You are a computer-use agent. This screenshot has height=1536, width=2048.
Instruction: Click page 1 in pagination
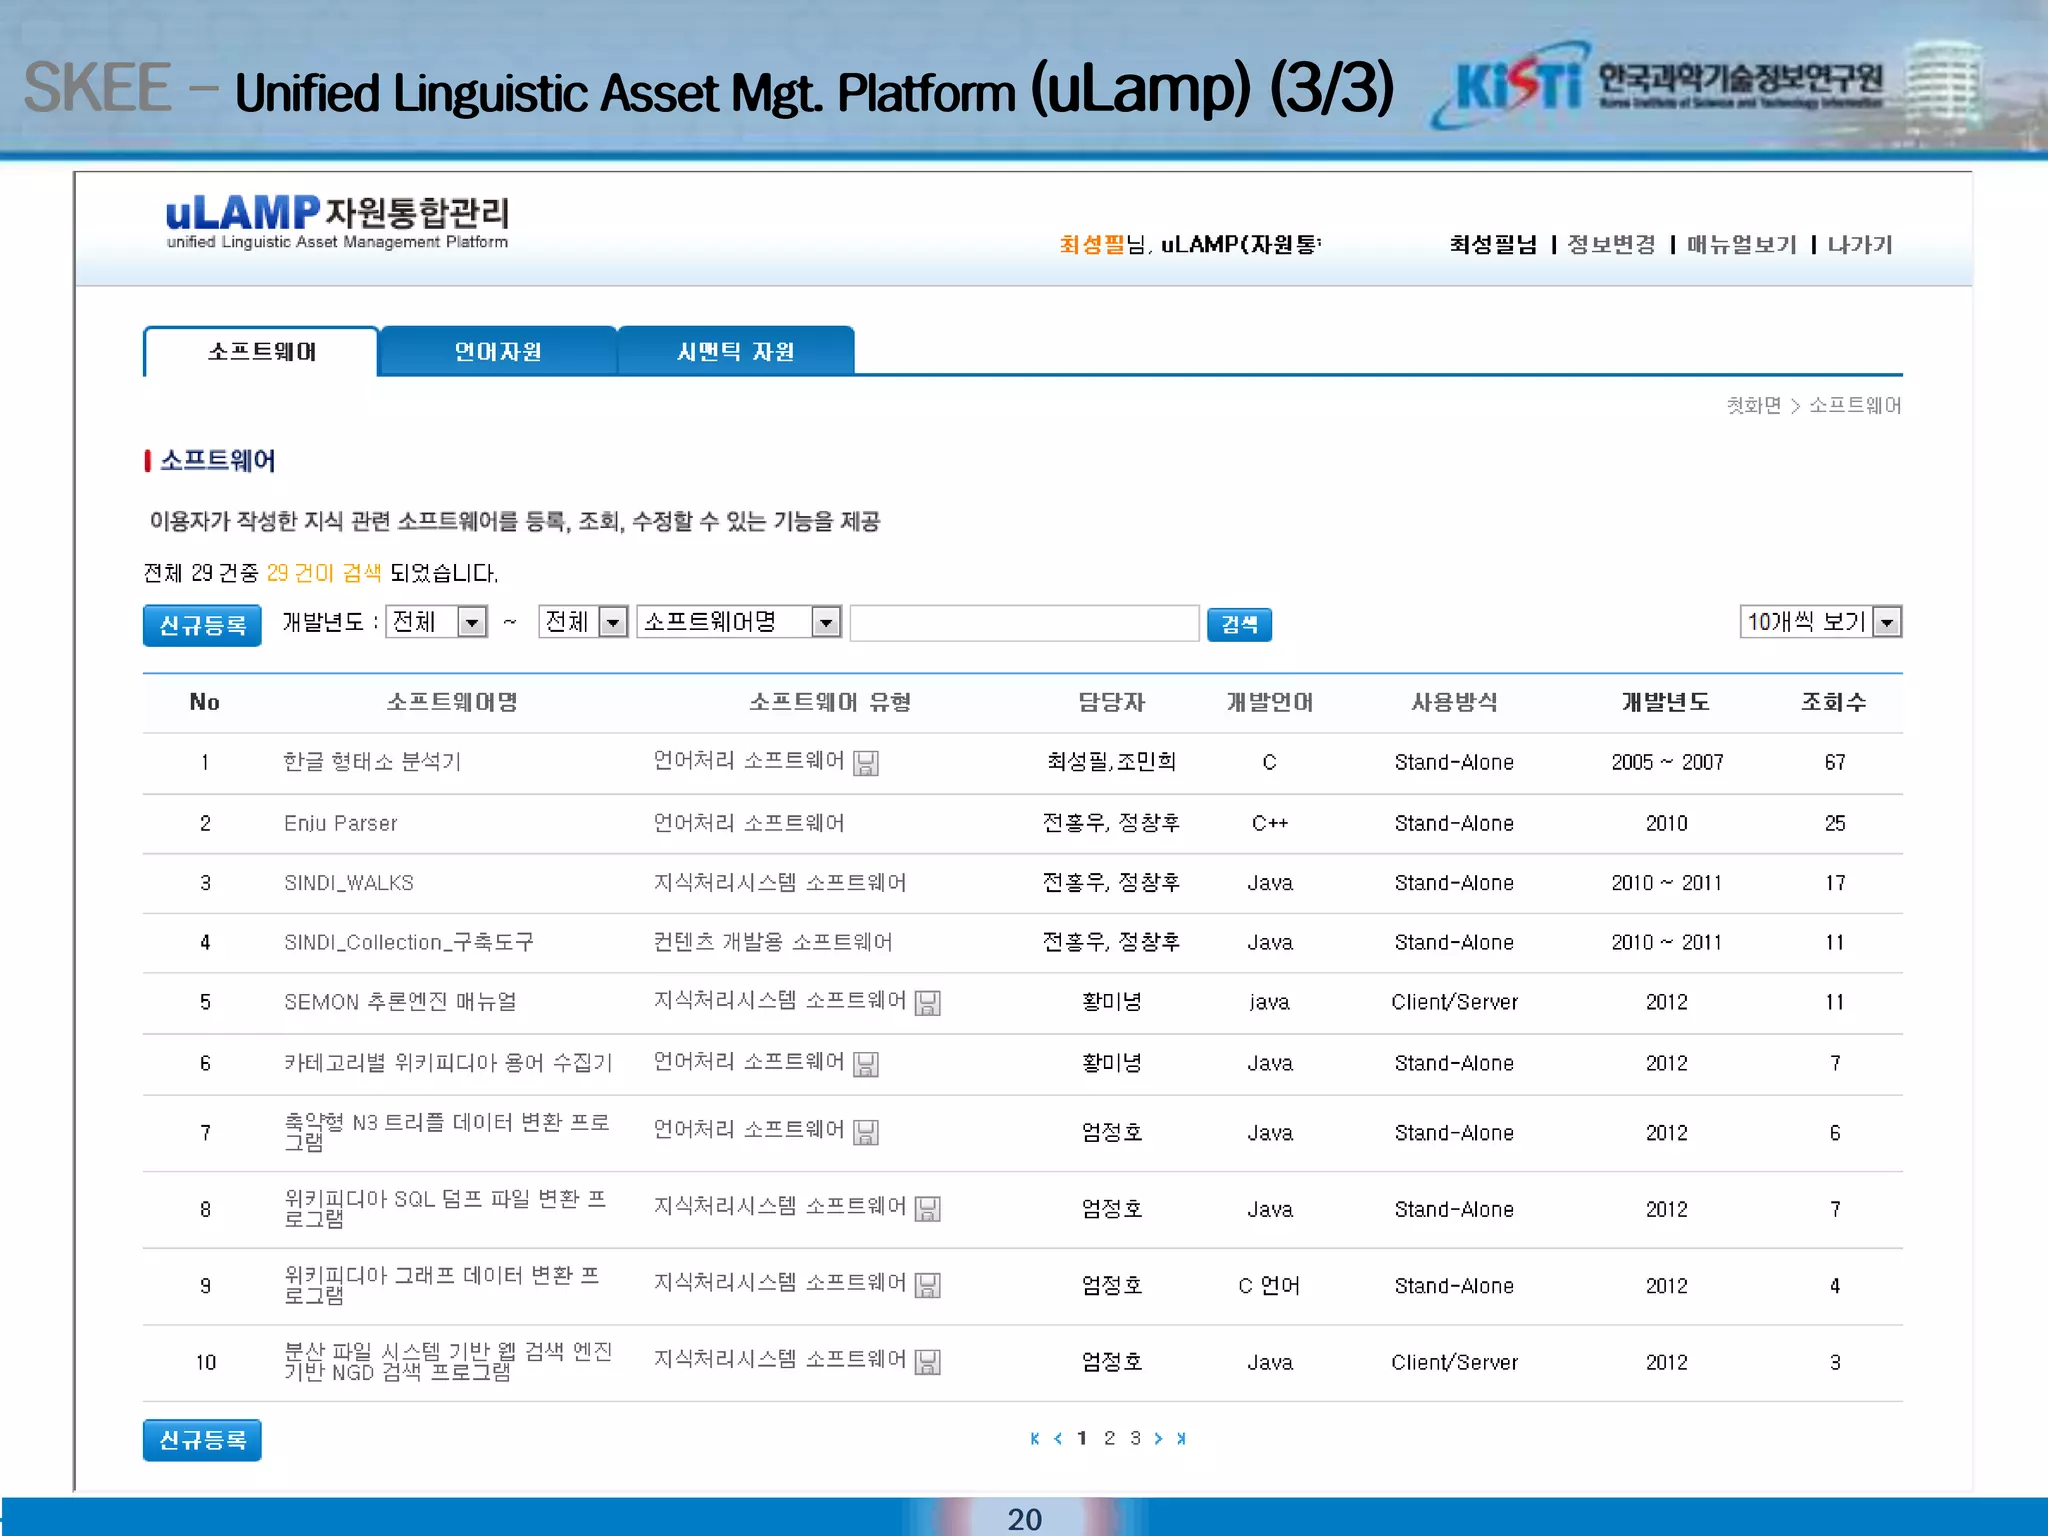pos(1082,1438)
